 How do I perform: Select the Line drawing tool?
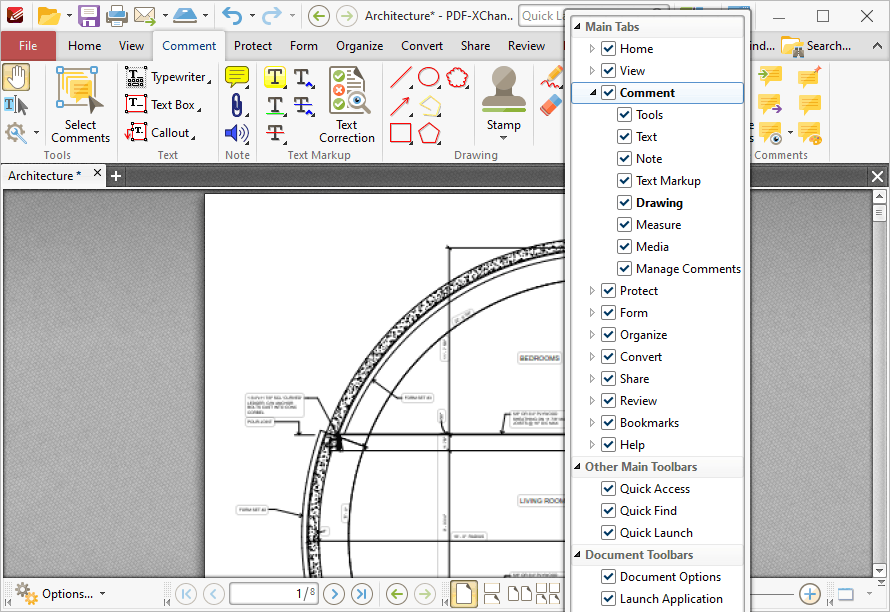pos(401,77)
